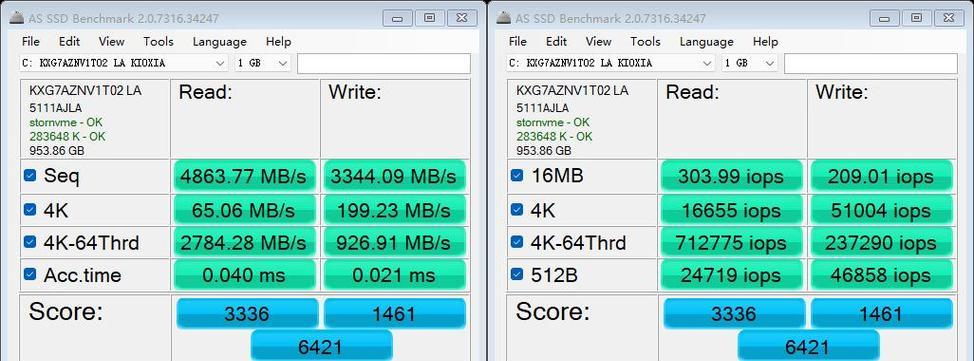Open Language menu in right window

706,42
